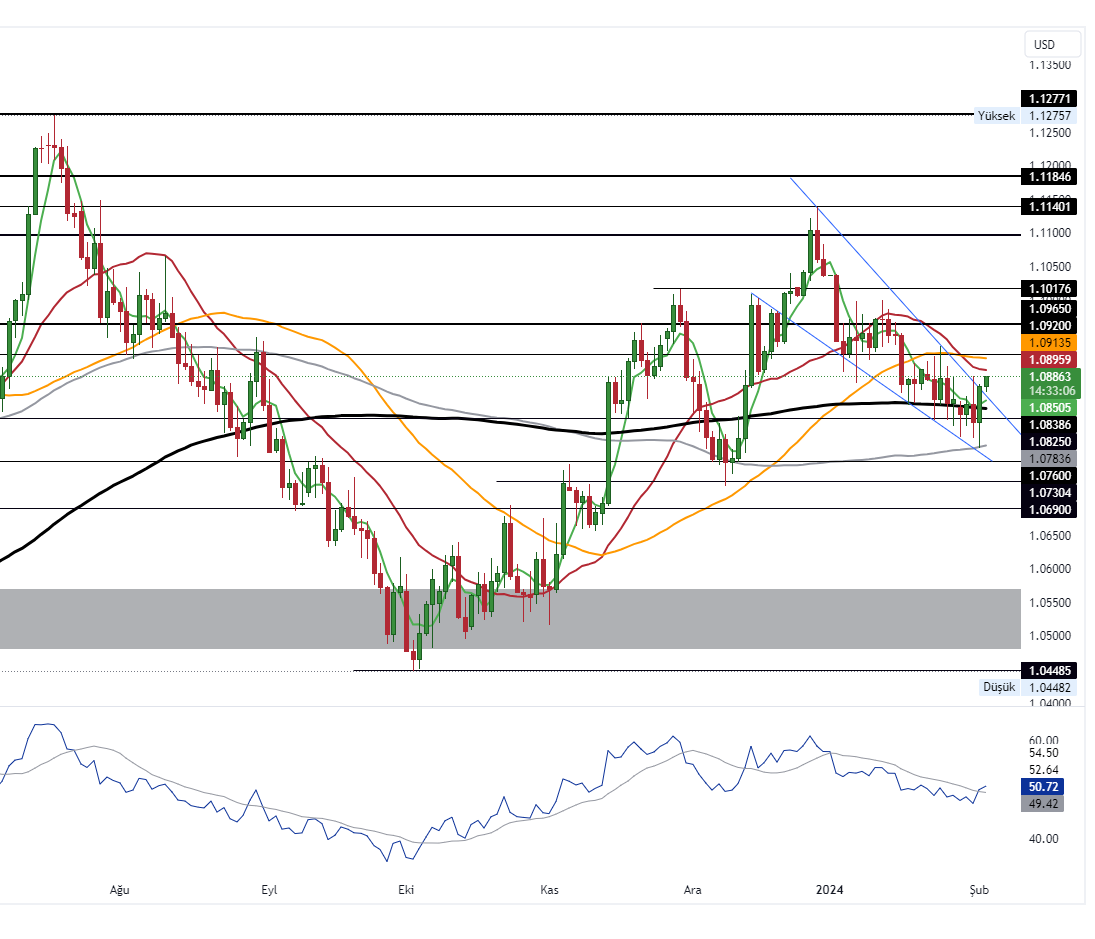
Task: Click the 1.12771 black price label
Action: click(x=1049, y=98)
